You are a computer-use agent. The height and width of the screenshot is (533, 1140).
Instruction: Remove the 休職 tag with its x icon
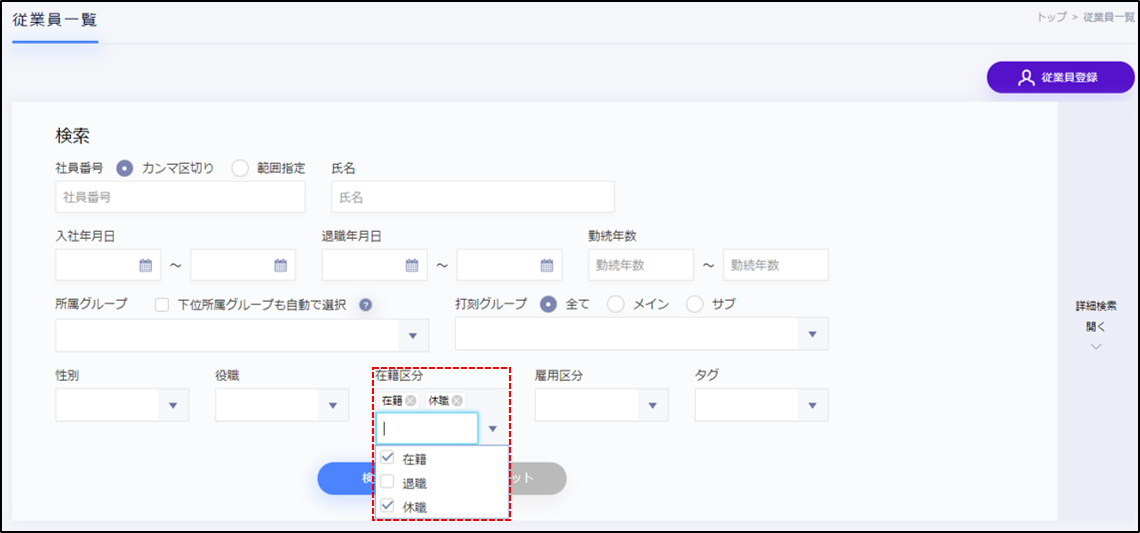tap(457, 401)
